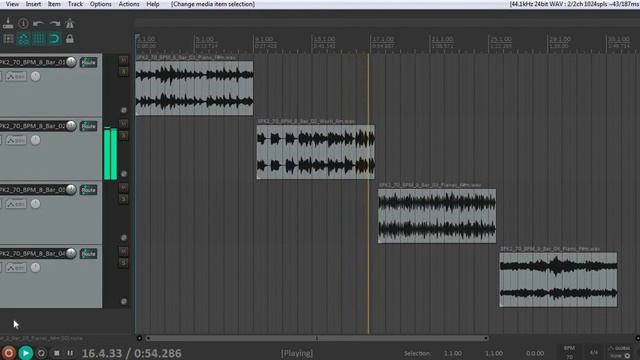Mute the Bar_02 track

[123, 124]
